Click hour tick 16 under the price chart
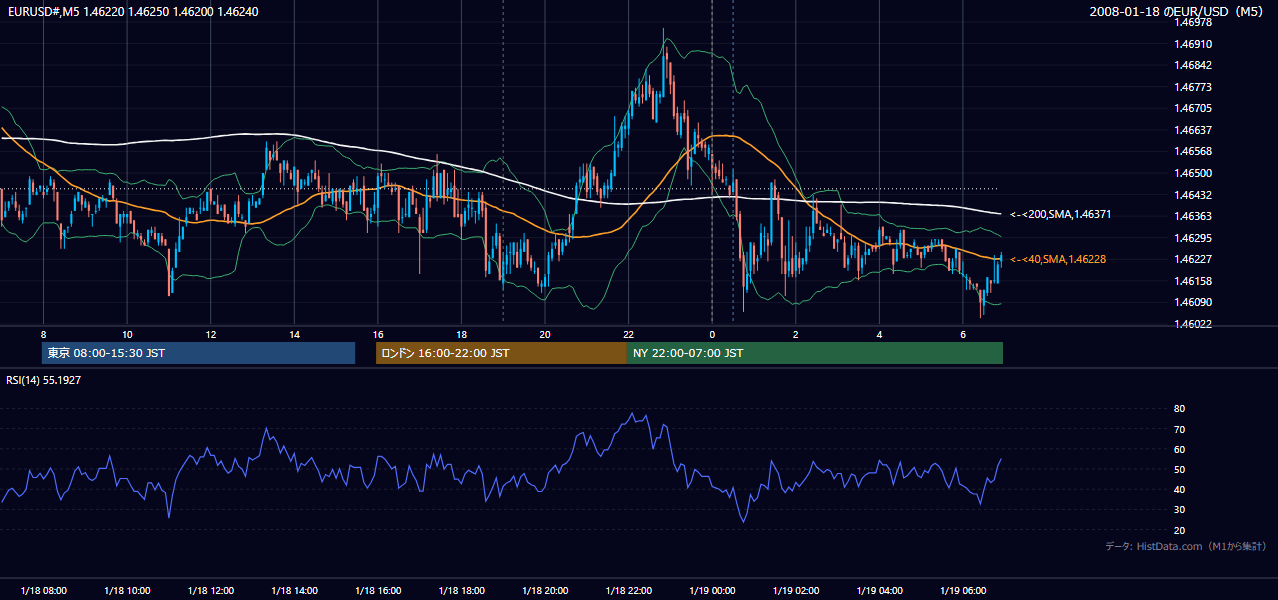The image size is (1278, 600). point(377,334)
